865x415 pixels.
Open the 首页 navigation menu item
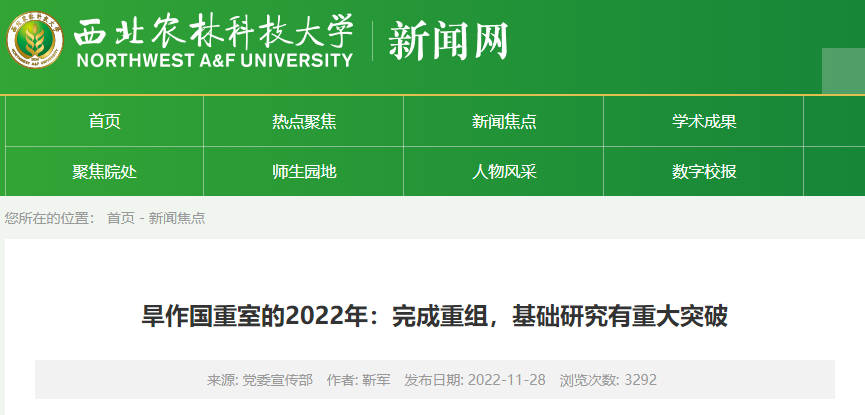[105, 122]
